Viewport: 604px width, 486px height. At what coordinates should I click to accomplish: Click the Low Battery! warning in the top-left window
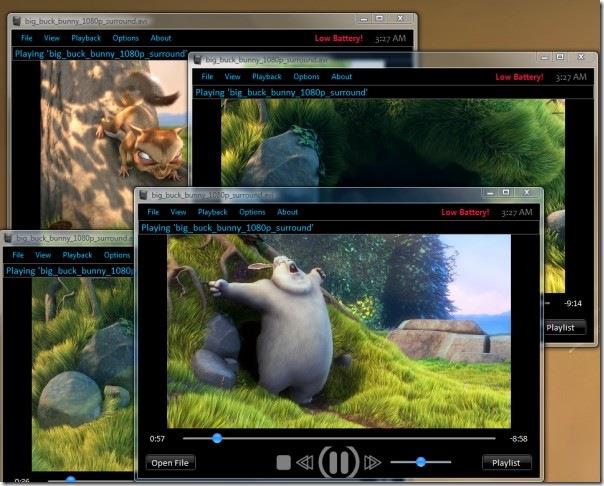pyautogui.click(x=339, y=38)
